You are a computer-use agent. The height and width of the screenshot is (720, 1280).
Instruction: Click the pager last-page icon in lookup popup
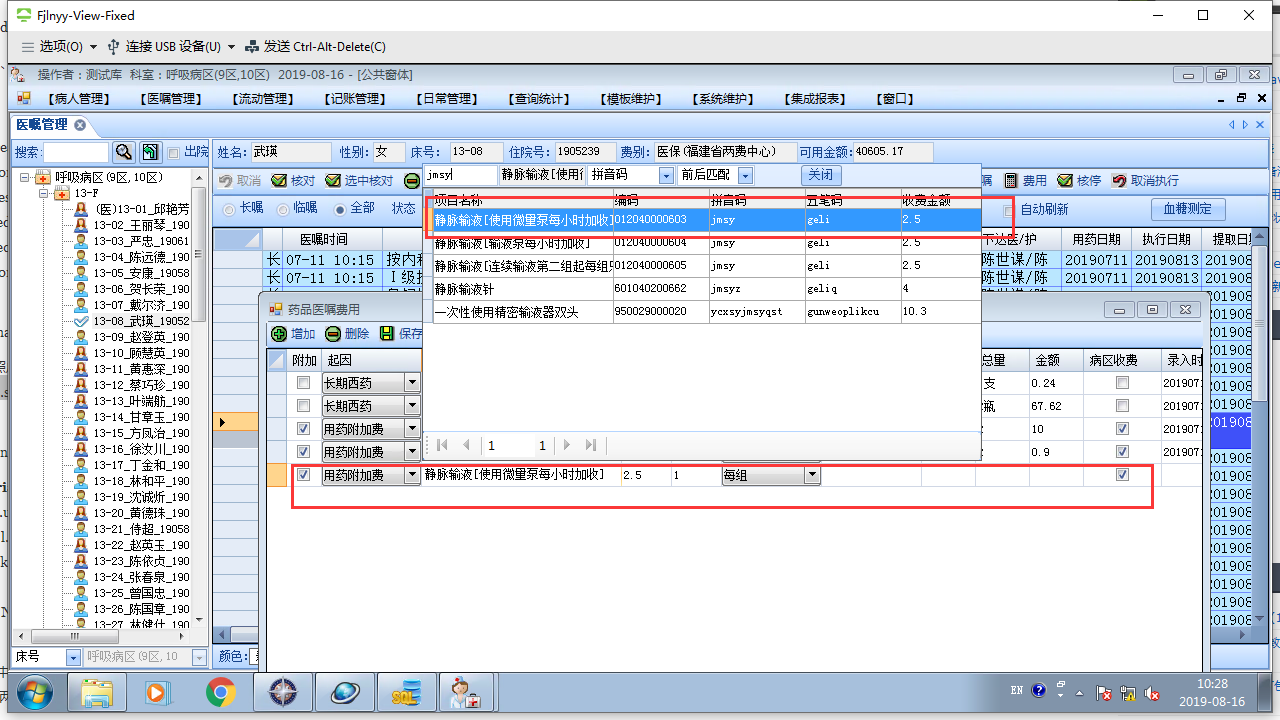pos(590,445)
